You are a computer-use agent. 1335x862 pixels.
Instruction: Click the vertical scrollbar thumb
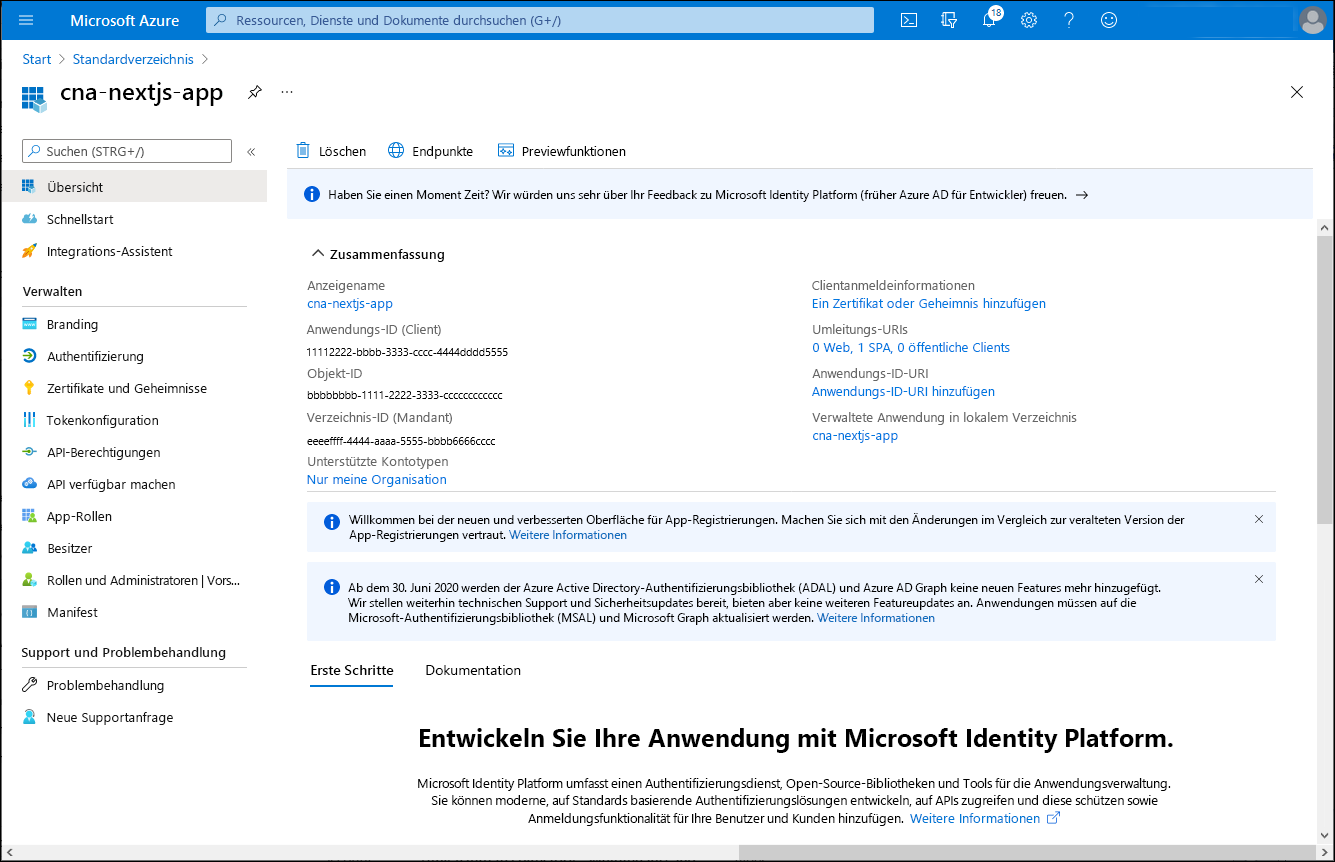pos(1324,380)
